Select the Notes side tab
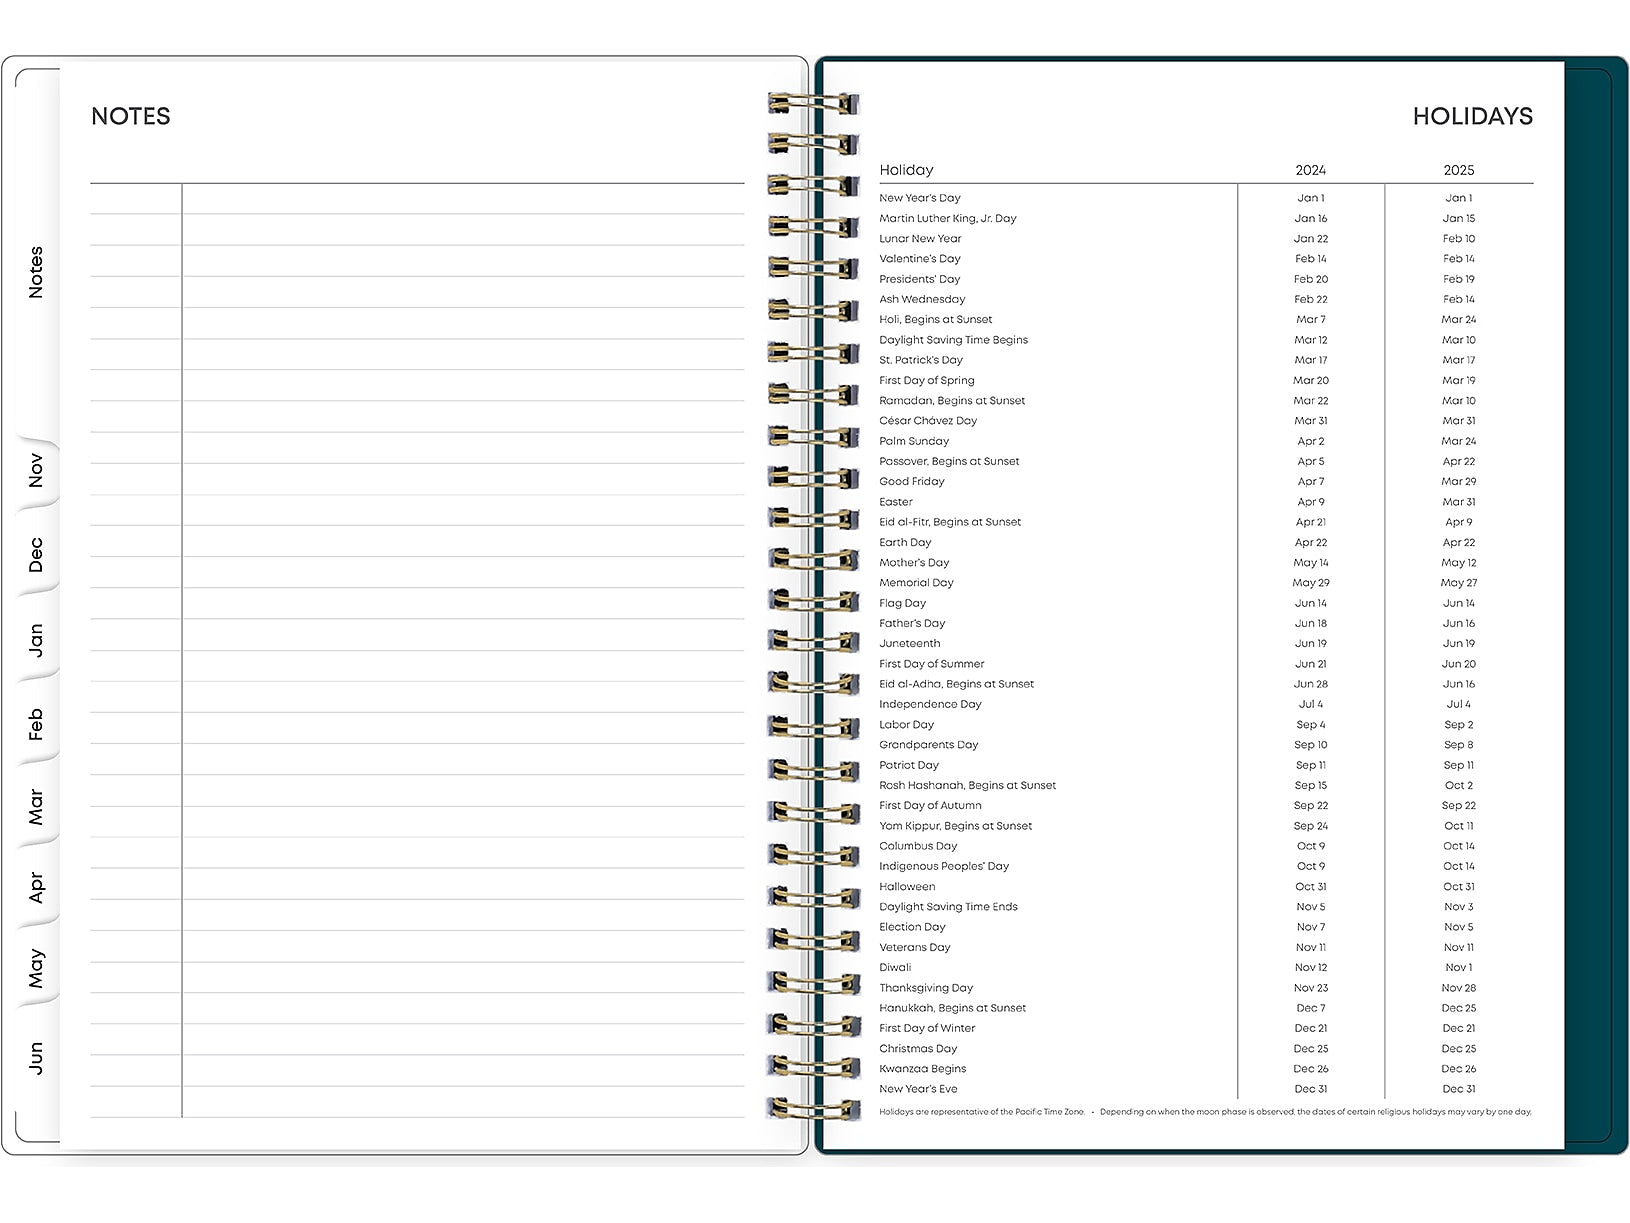Screen dimensions: 1630x1223 (x=36, y=272)
